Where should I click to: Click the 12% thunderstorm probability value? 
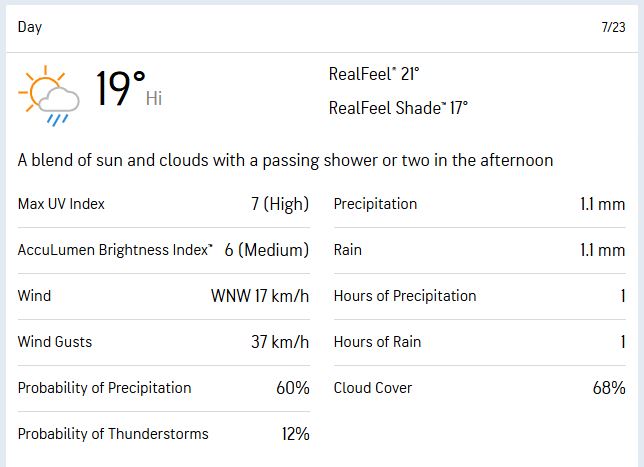295,434
